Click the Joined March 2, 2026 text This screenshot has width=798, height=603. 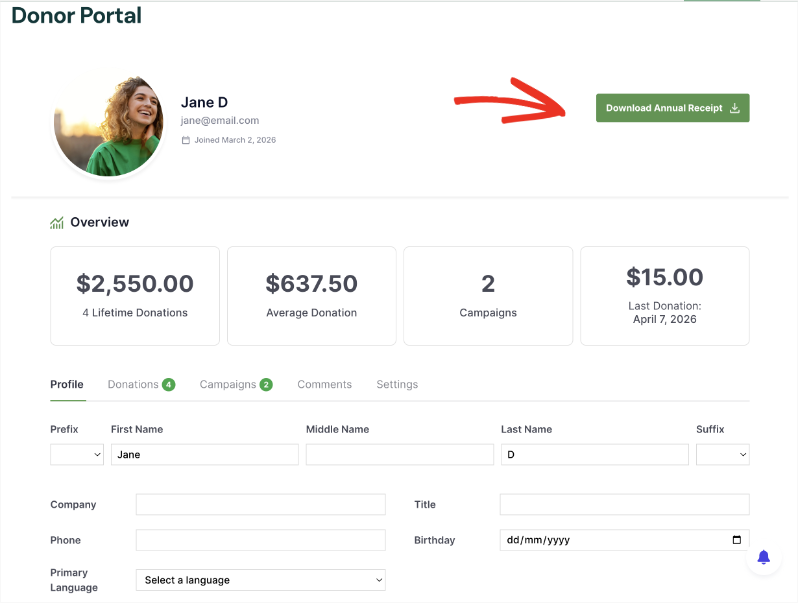pyautogui.click(x=235, y=140)
